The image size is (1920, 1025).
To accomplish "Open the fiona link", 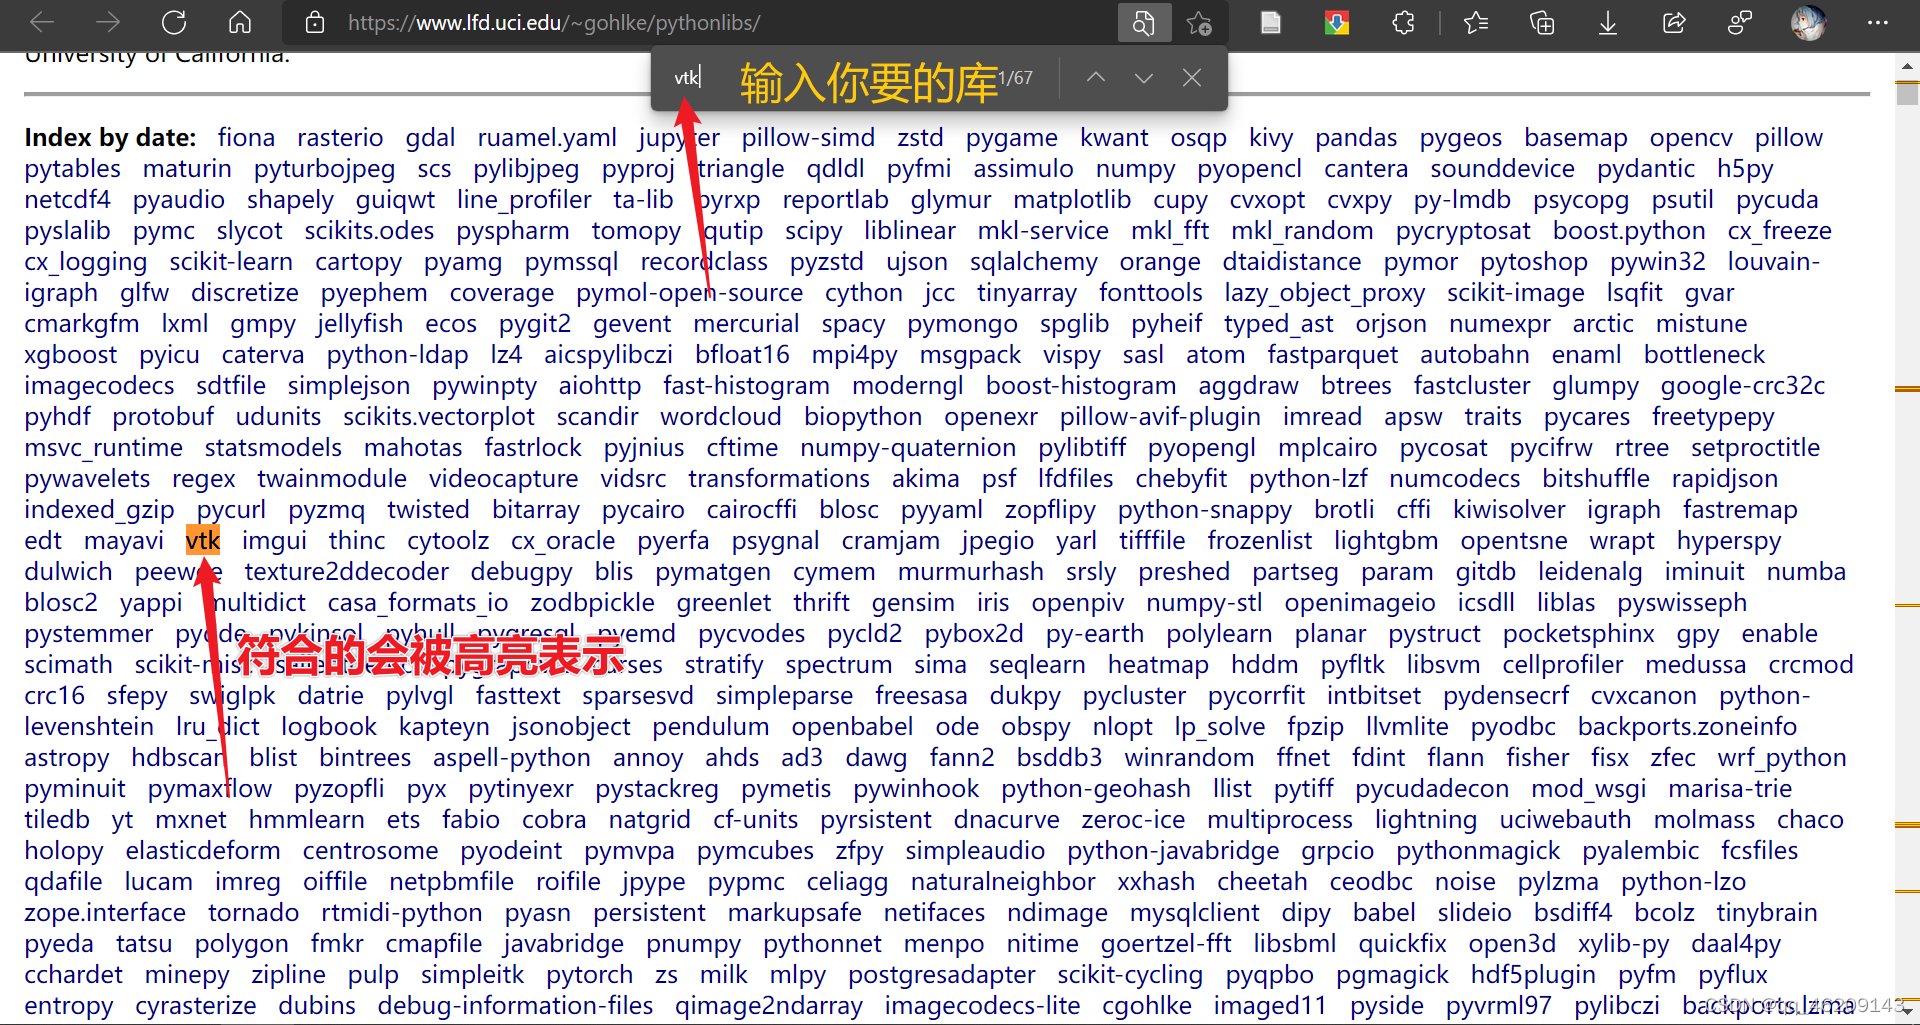I will 246,138.
